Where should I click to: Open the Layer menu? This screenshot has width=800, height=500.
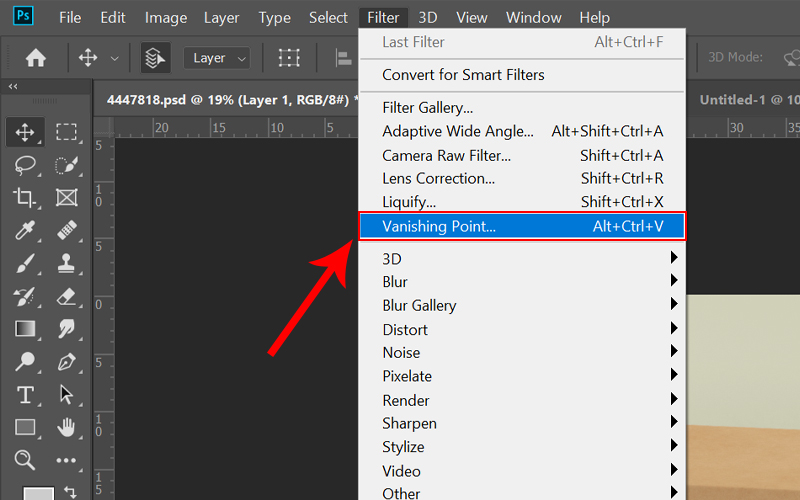click(221, 18)
